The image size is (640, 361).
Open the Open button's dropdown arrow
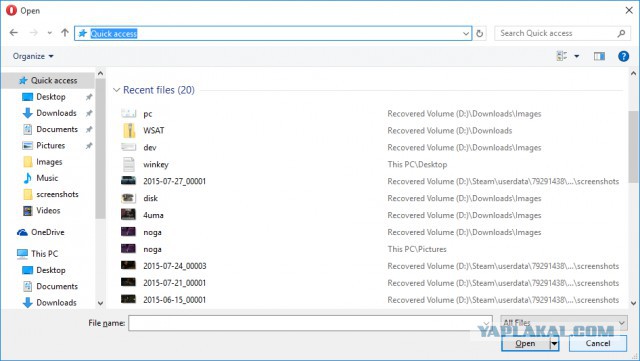554,343
